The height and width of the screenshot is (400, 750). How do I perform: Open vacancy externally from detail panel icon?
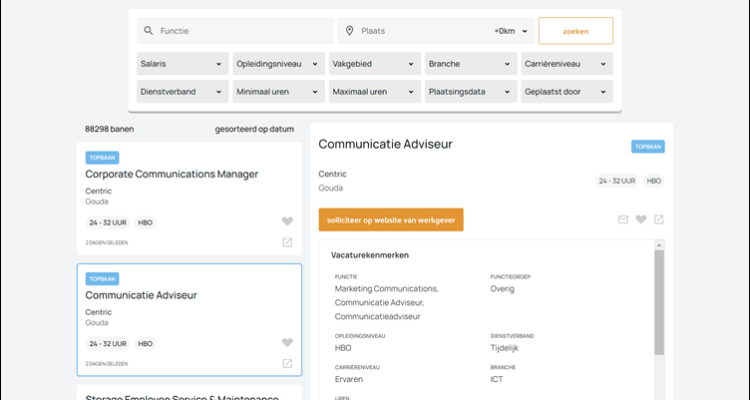(658, 220)
